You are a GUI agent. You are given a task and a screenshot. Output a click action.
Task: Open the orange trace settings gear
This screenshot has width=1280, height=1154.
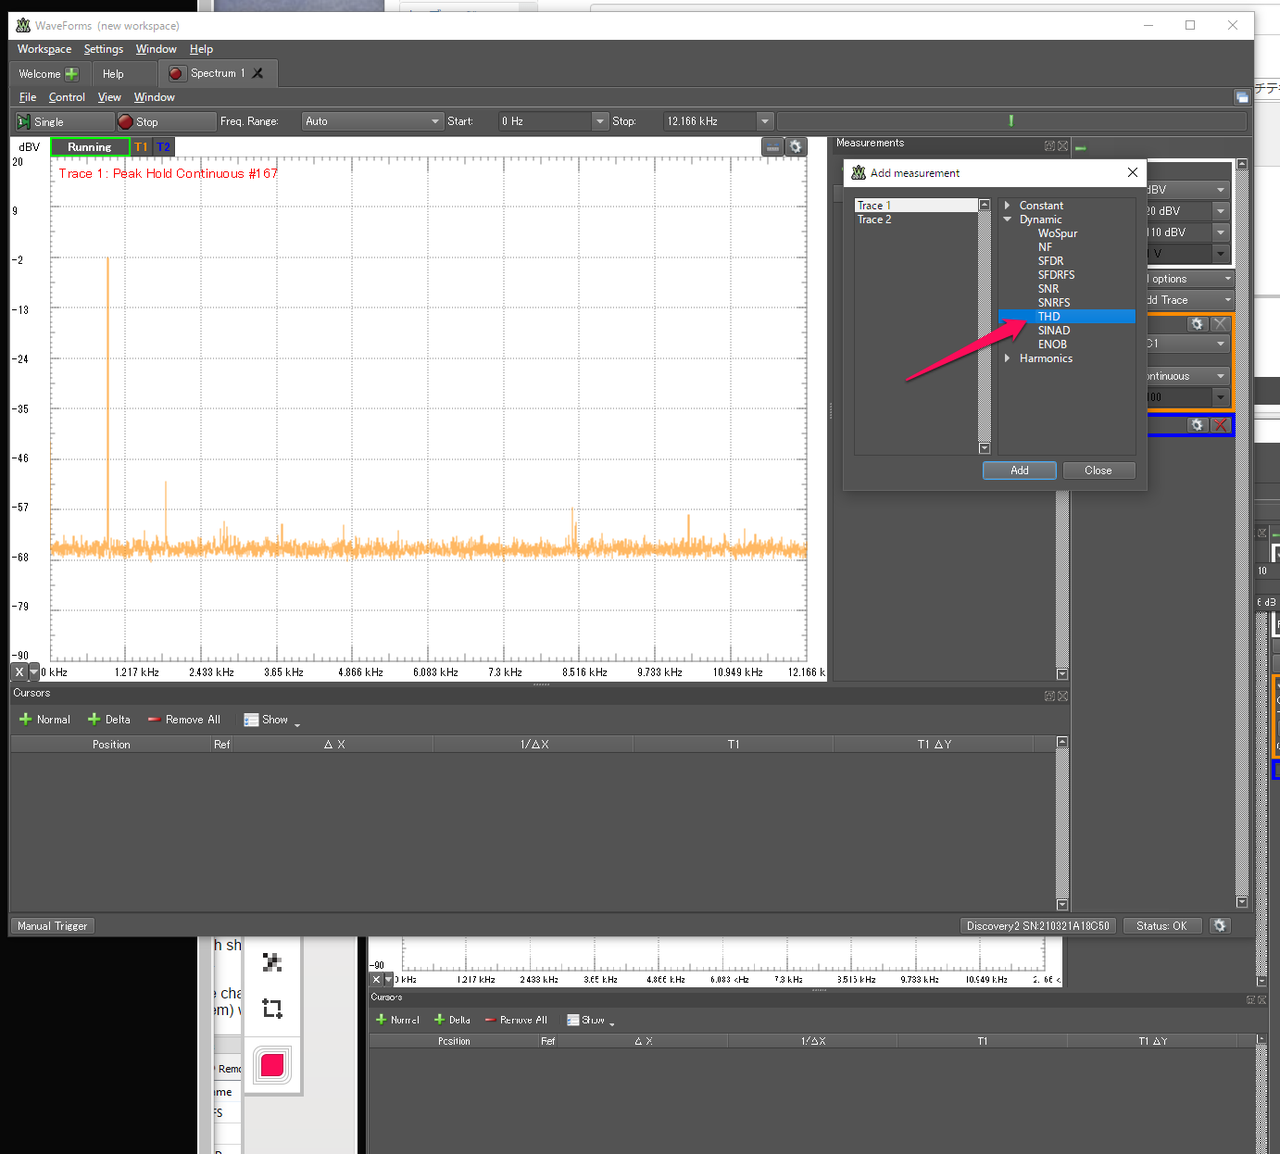[x=1197, y=324]
